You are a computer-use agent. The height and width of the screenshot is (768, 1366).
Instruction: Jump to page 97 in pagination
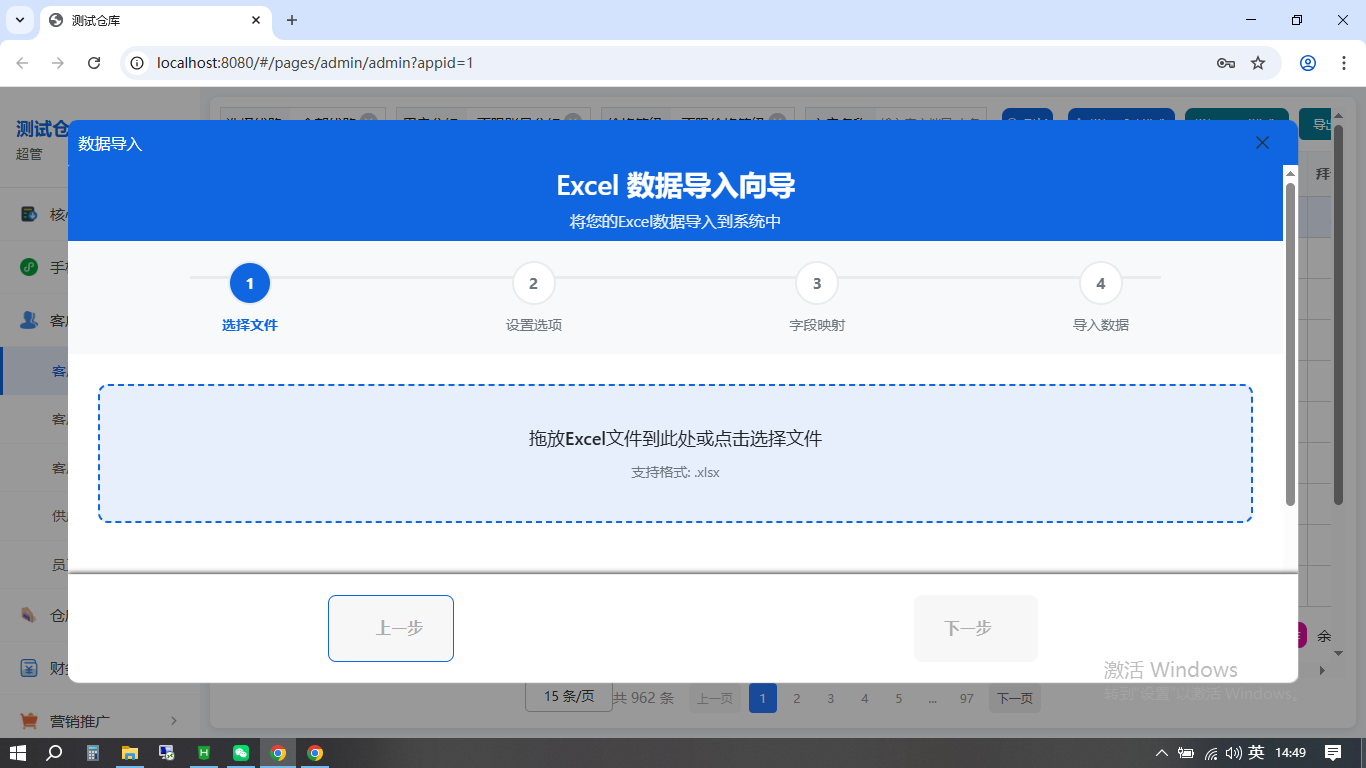[966, 698]
